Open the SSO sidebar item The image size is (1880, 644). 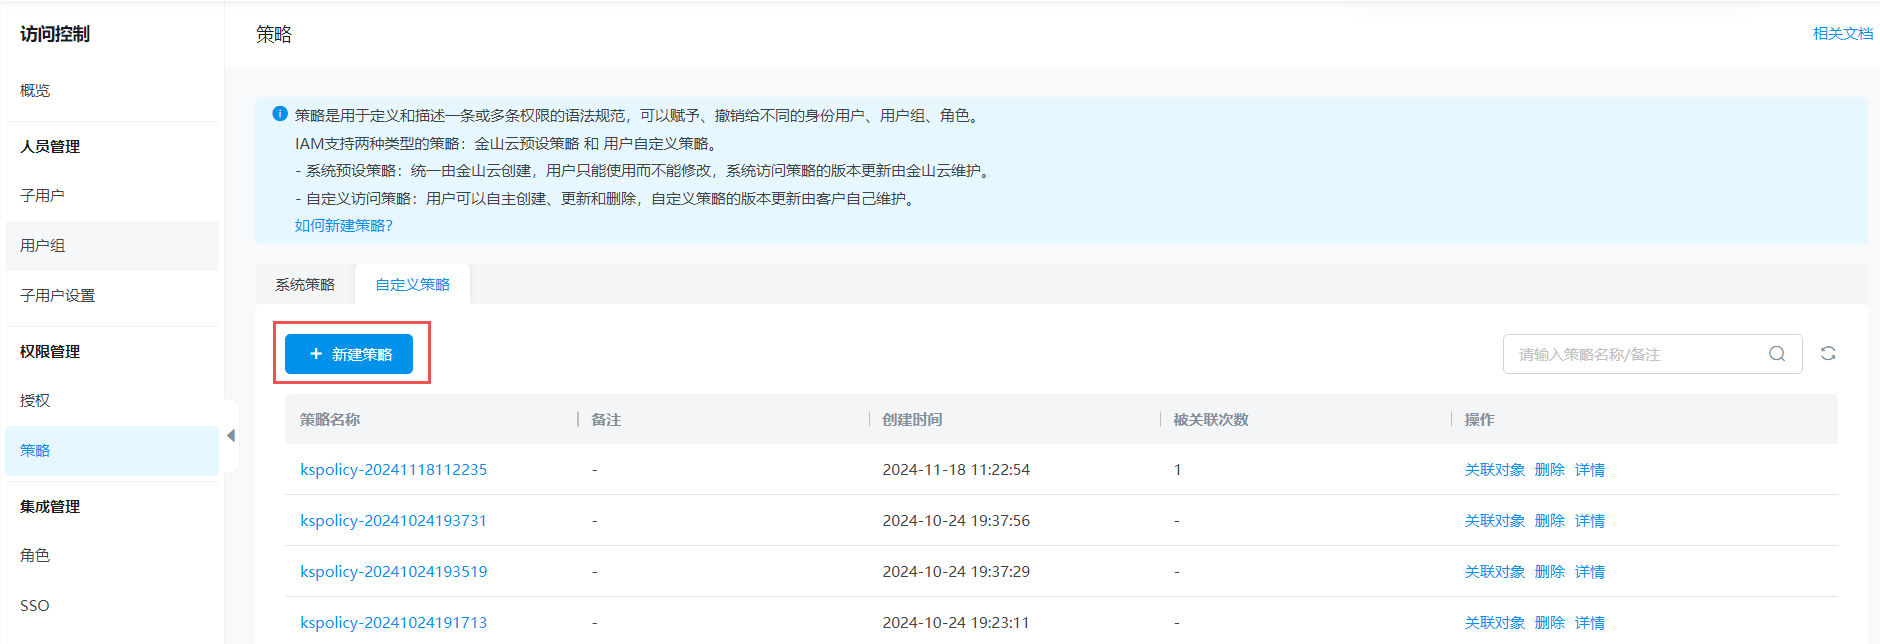click(35, 606)
